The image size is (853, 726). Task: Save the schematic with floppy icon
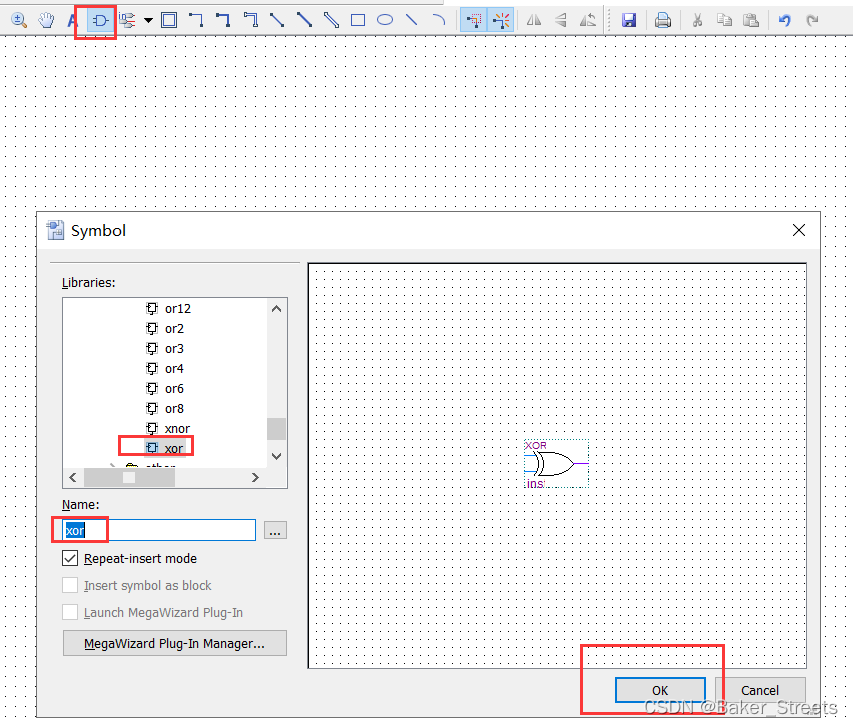click(629, 21)
